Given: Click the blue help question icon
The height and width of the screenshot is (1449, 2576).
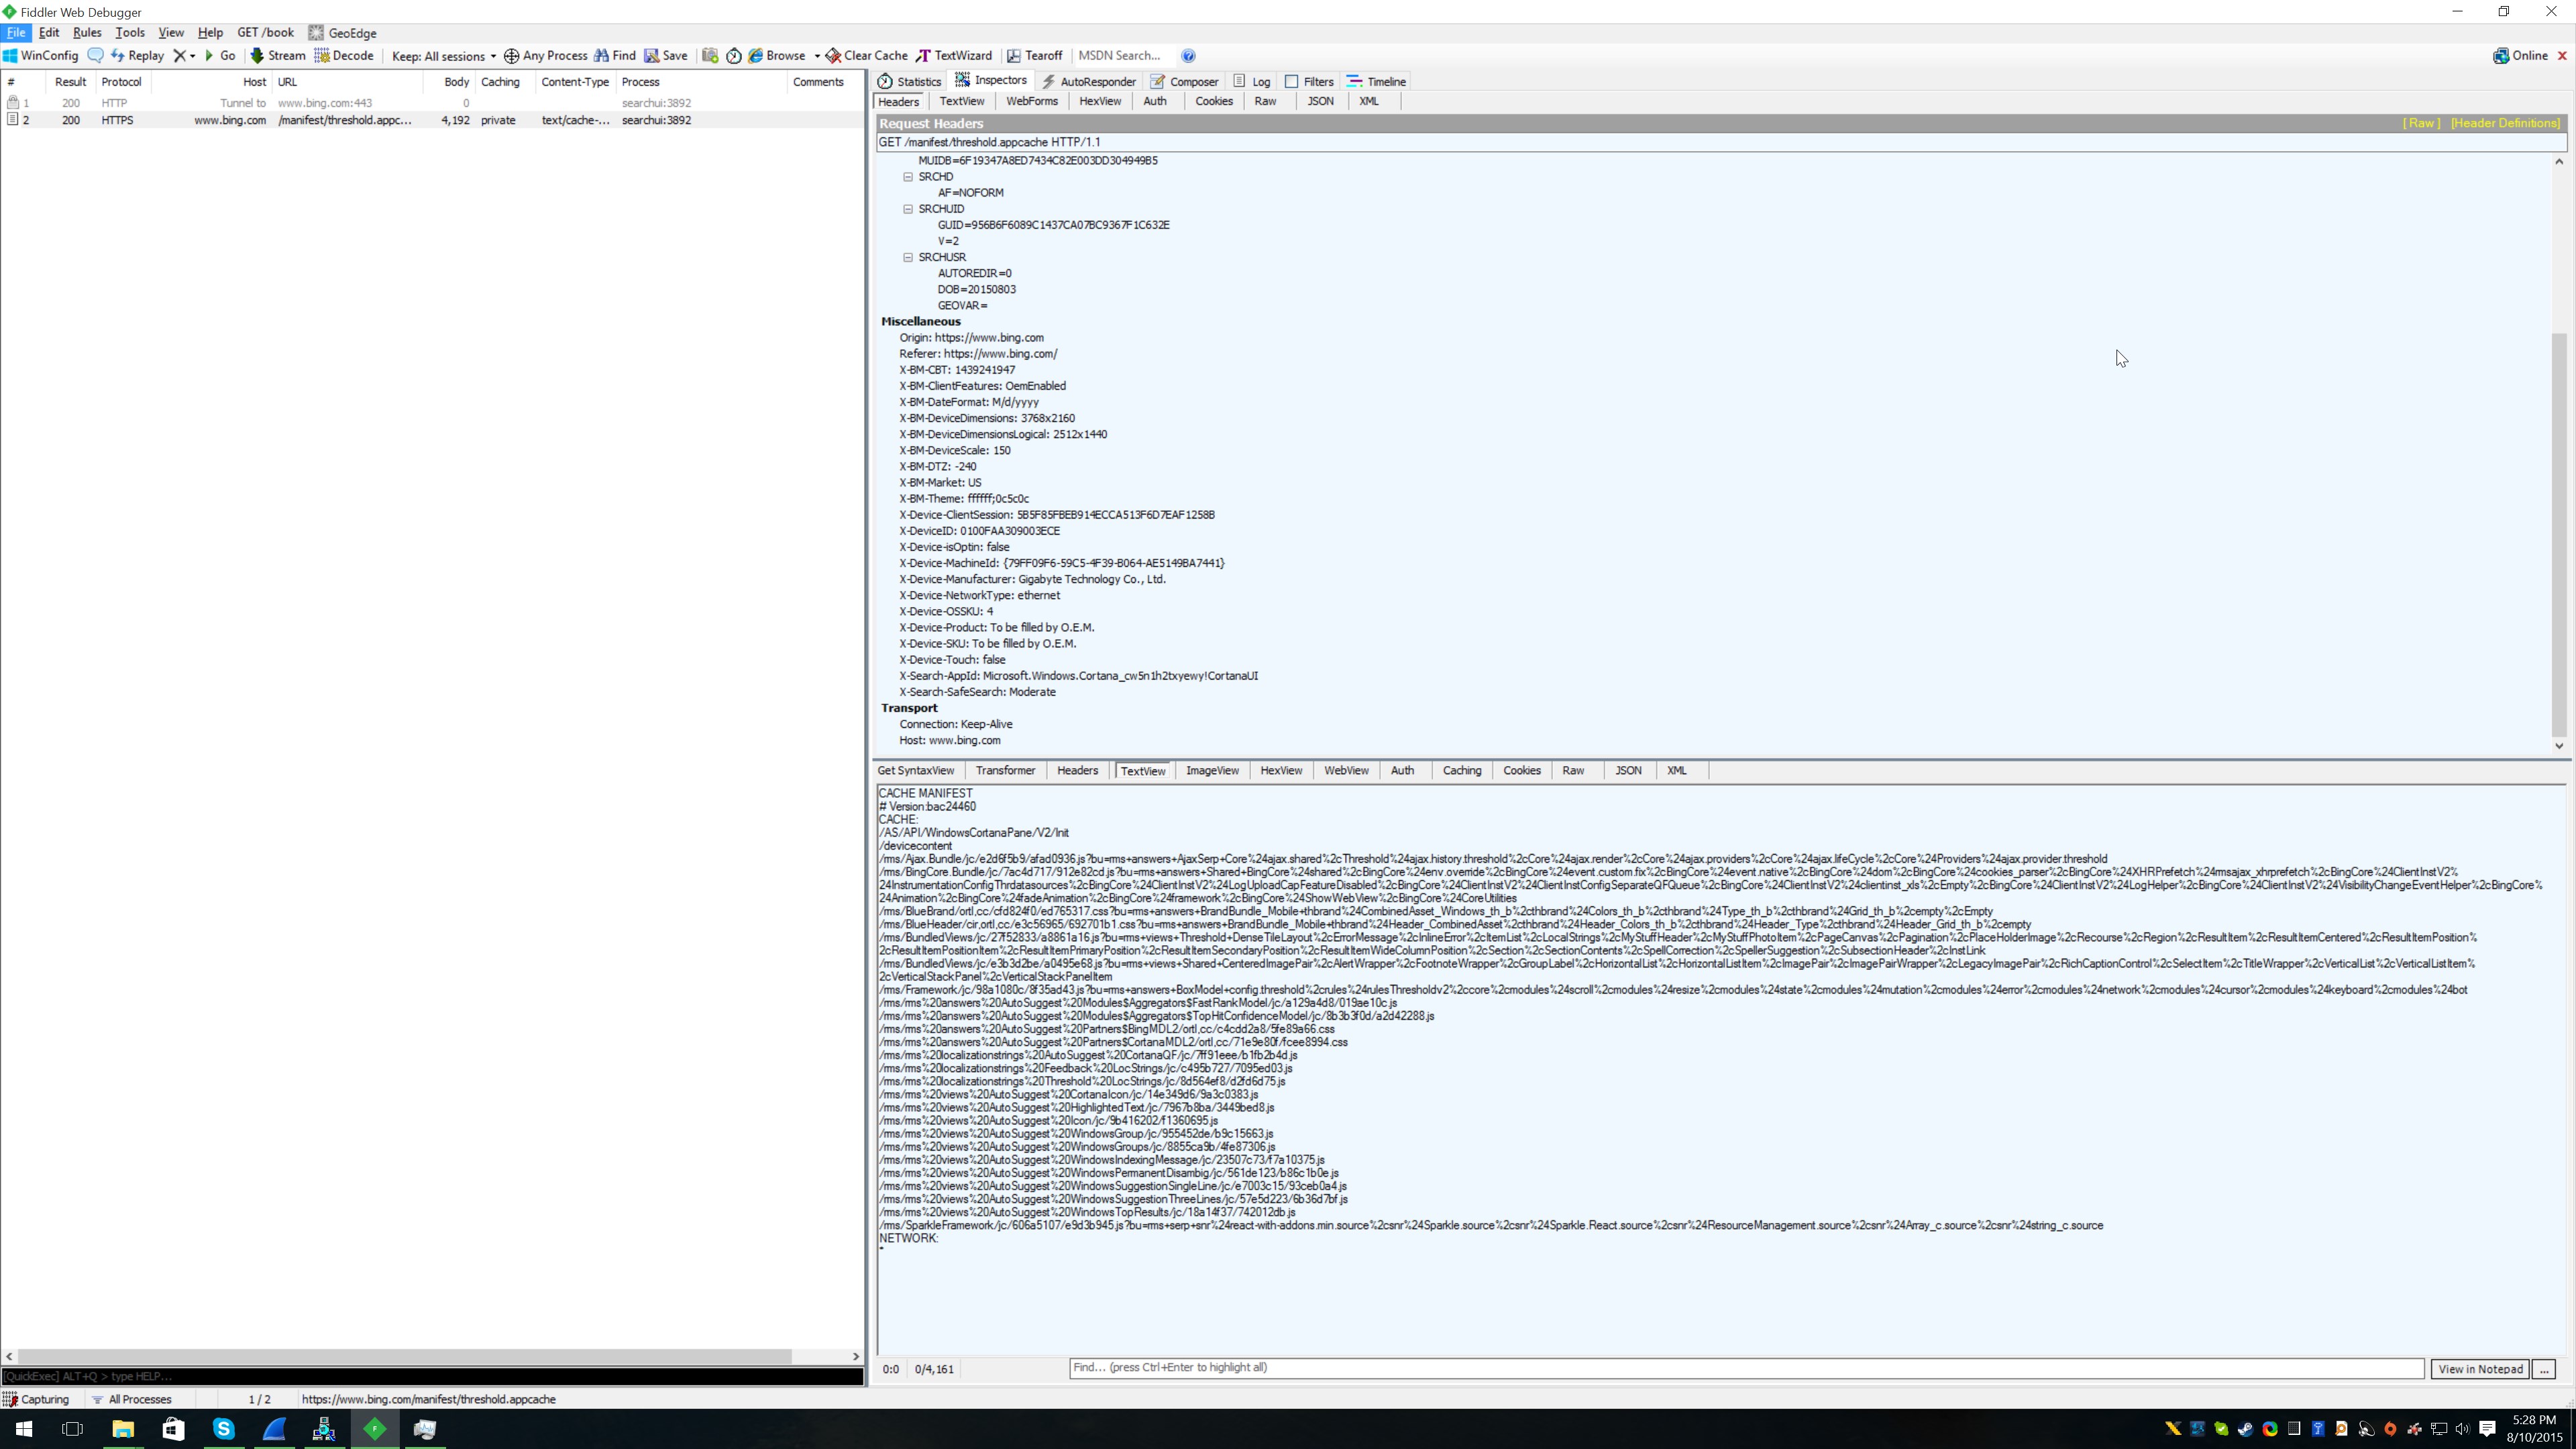Looking at the screenshot, I should [x=1188, y=56].
